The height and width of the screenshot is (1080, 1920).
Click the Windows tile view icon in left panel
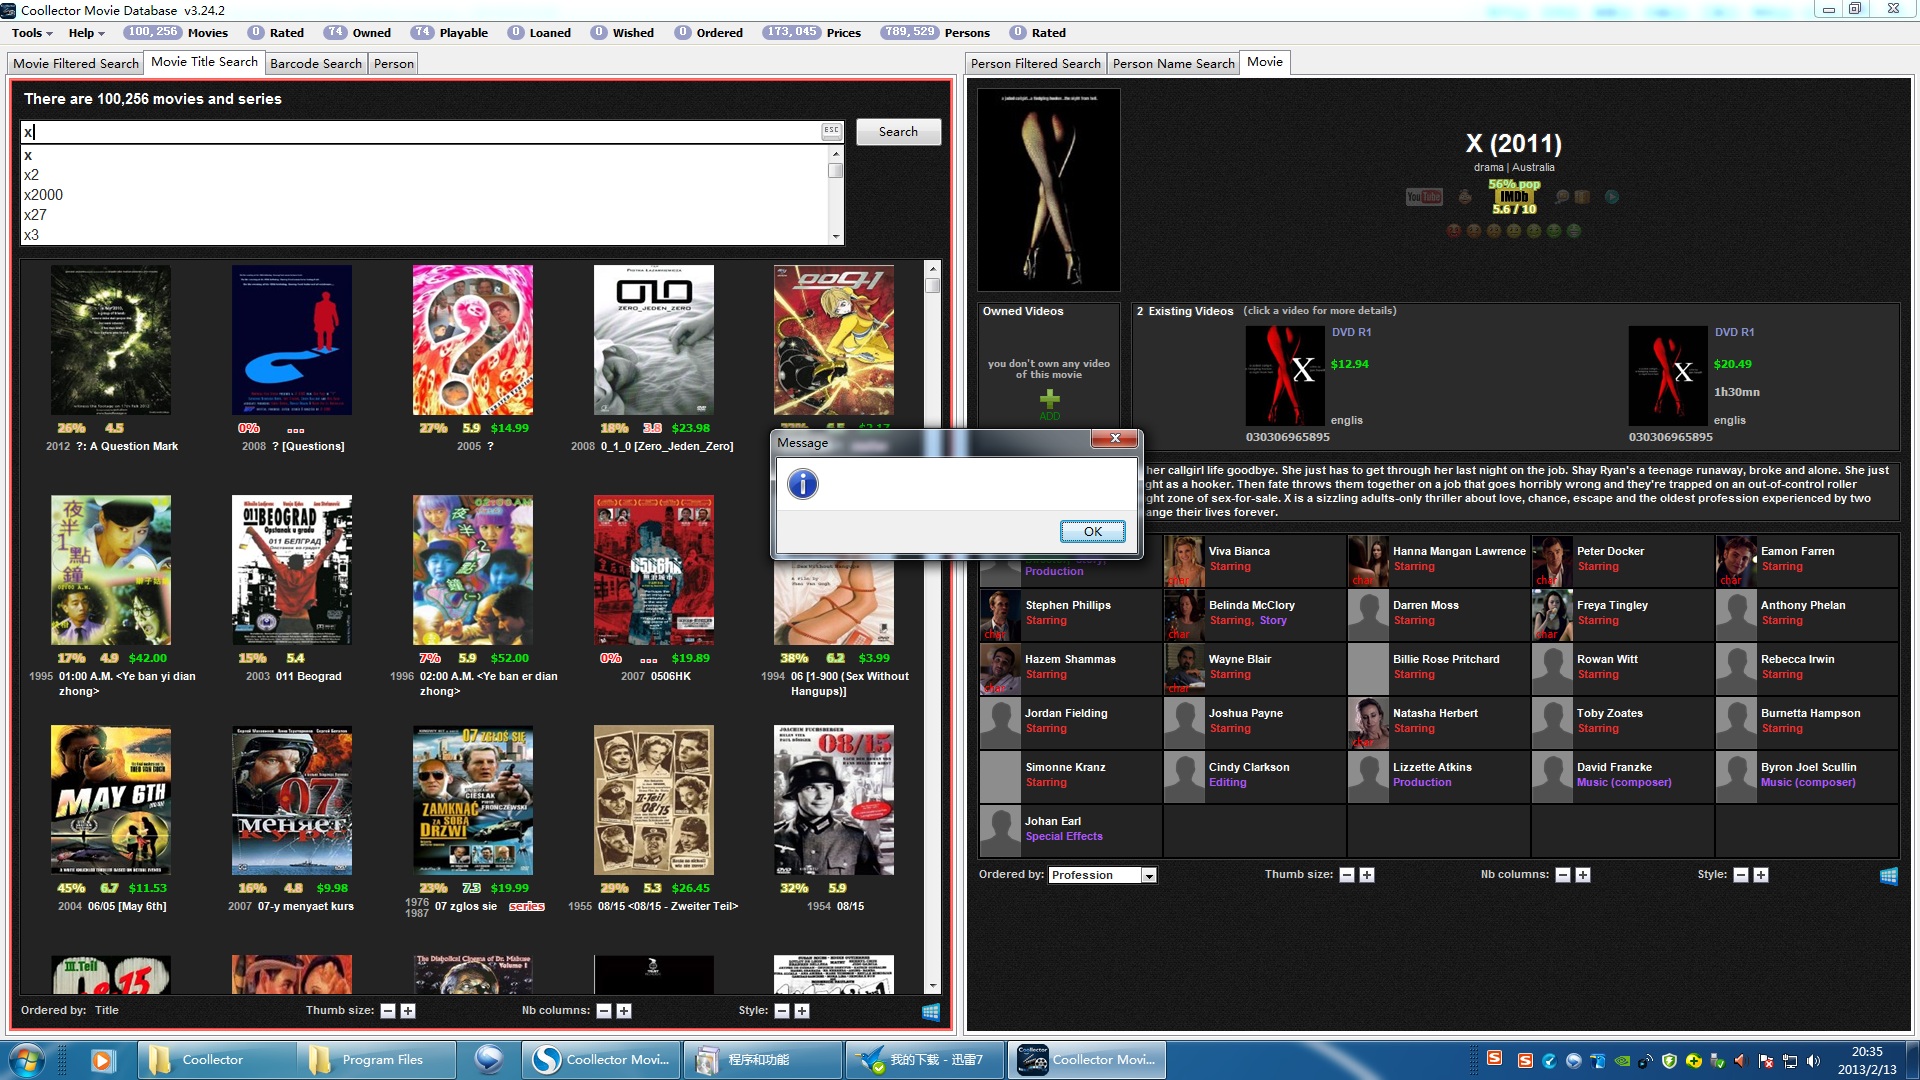pyautogui.click(x=931, y=1012)
